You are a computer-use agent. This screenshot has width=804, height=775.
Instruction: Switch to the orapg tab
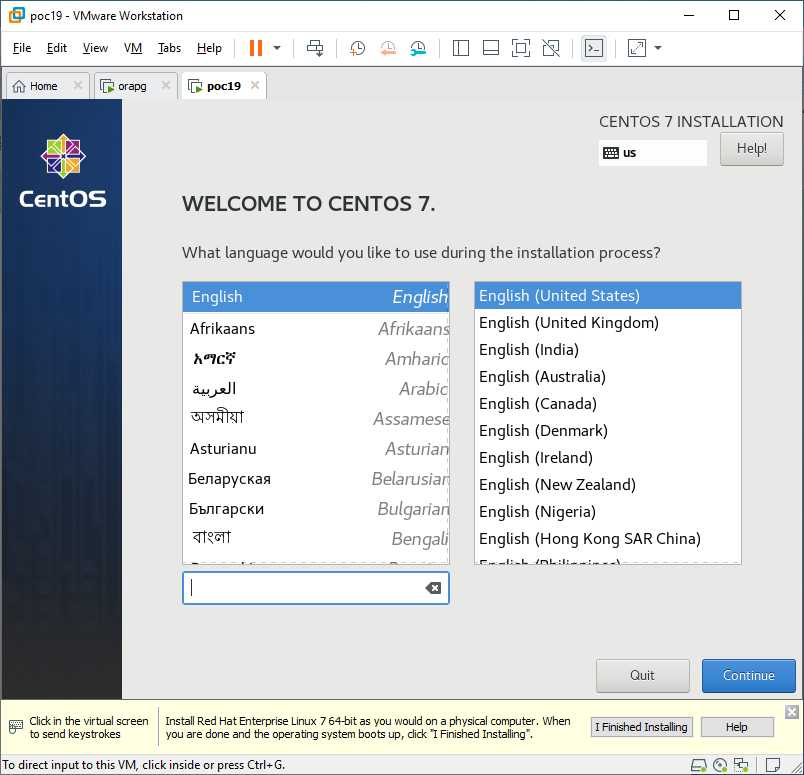(131, 86)
